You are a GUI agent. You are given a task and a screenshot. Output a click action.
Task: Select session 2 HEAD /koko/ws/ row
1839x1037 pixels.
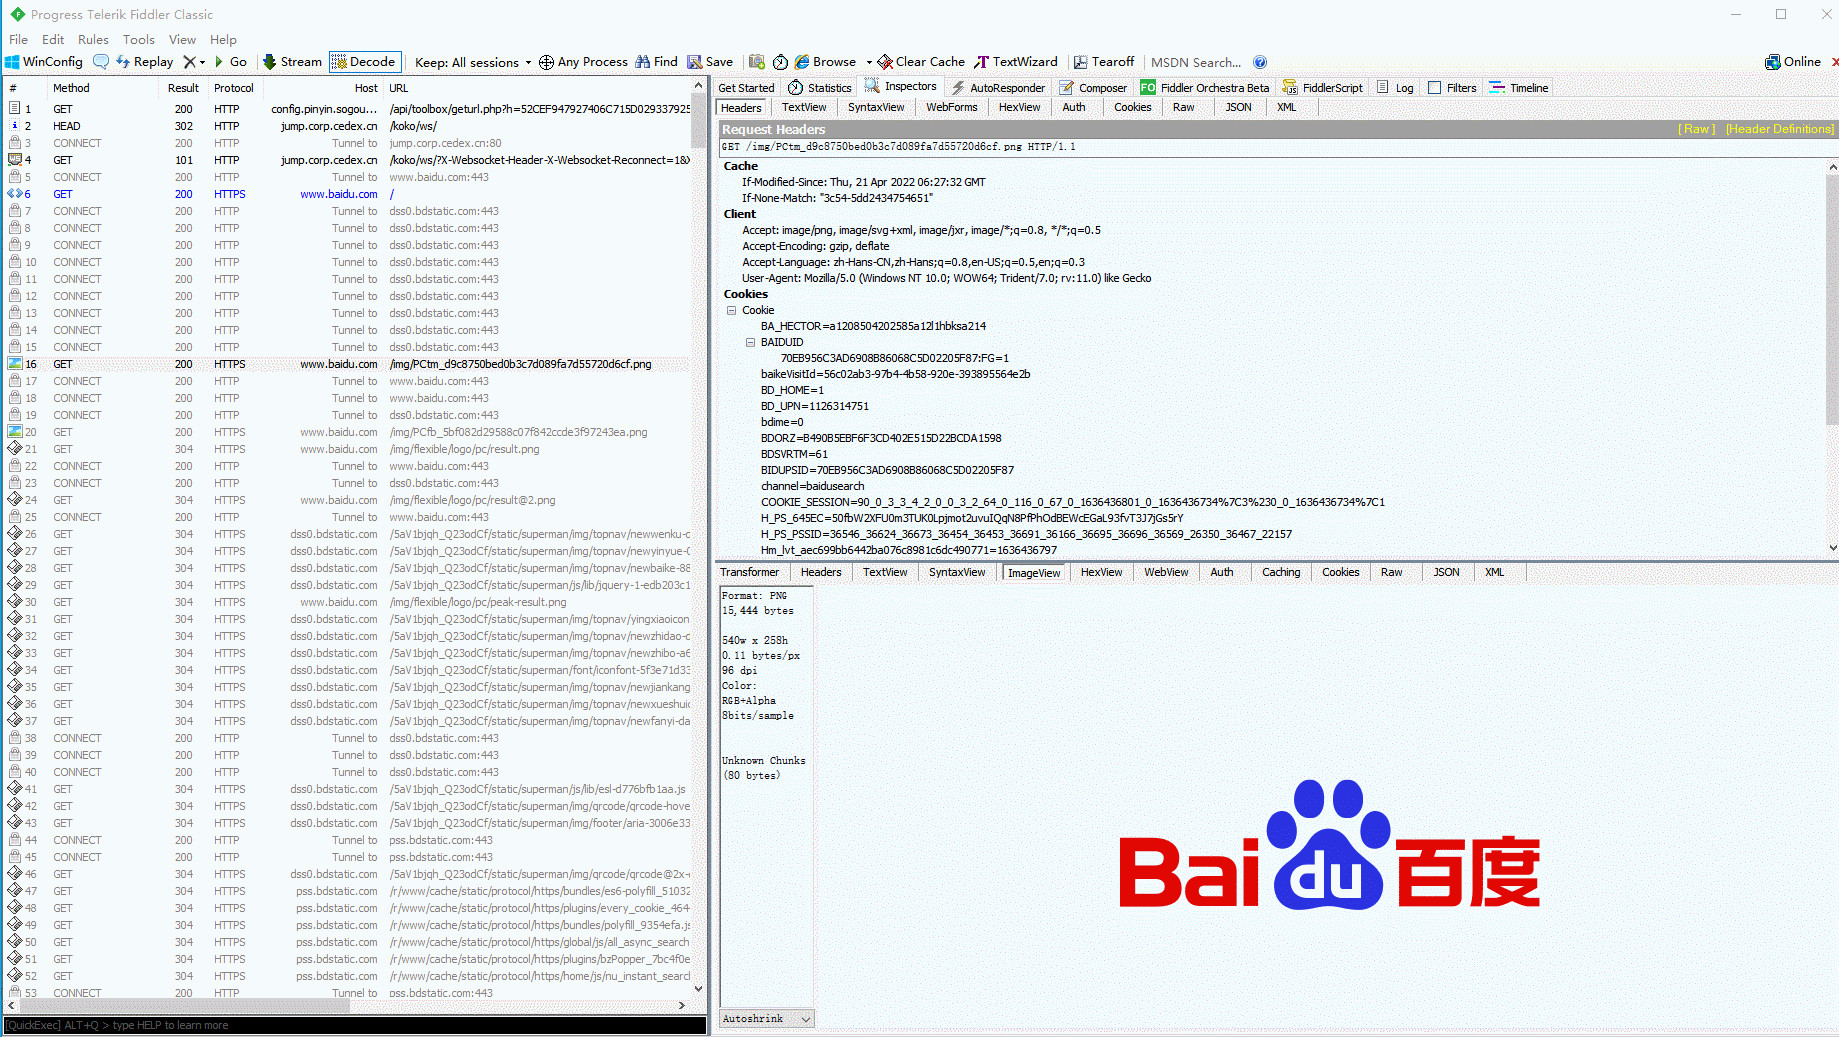(x=348, y=126)
